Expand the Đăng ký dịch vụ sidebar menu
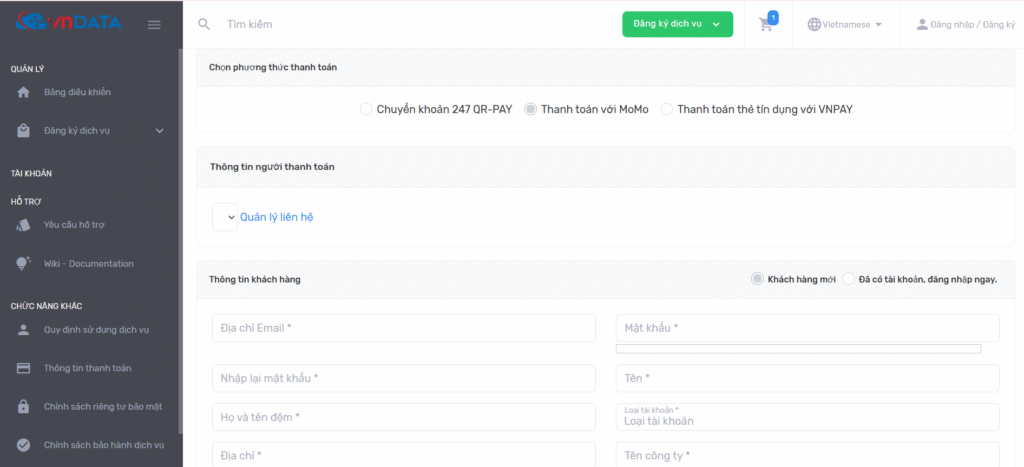The width and height of the screenshot is (1024, 467). pos(159,131)
